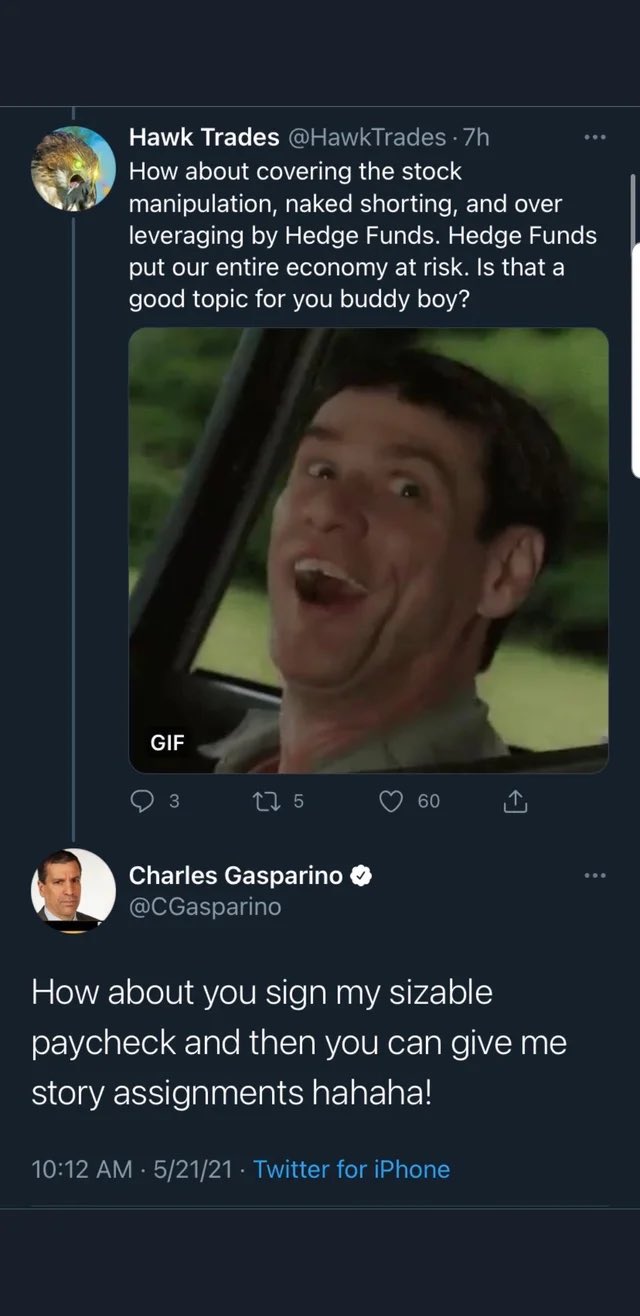Click the verified badge beside Charles Gasparino
This screenshot has height=1316, width=640.
361,876
